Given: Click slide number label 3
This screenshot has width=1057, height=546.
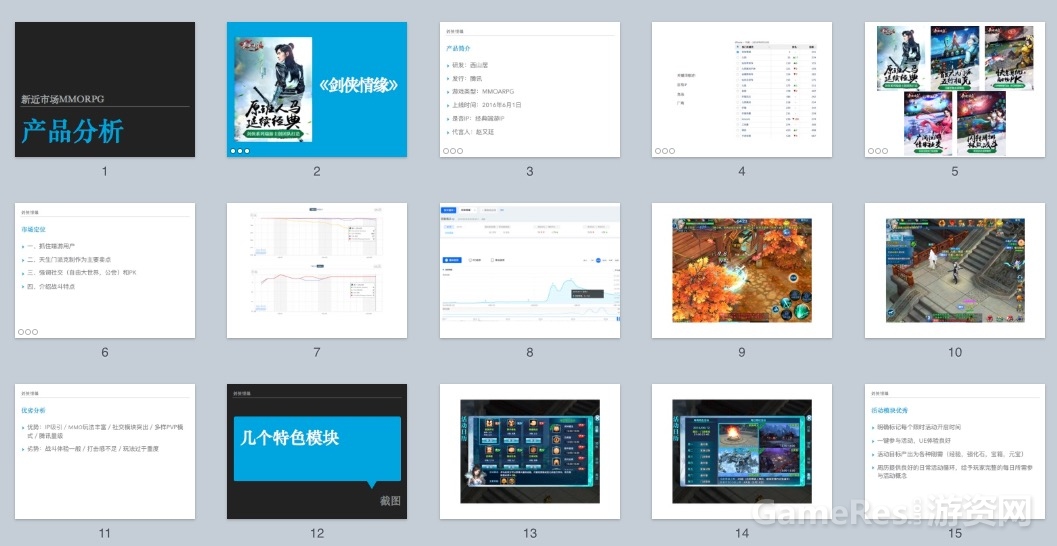Looking at the screenshot, I should click(x=530, y=171).
